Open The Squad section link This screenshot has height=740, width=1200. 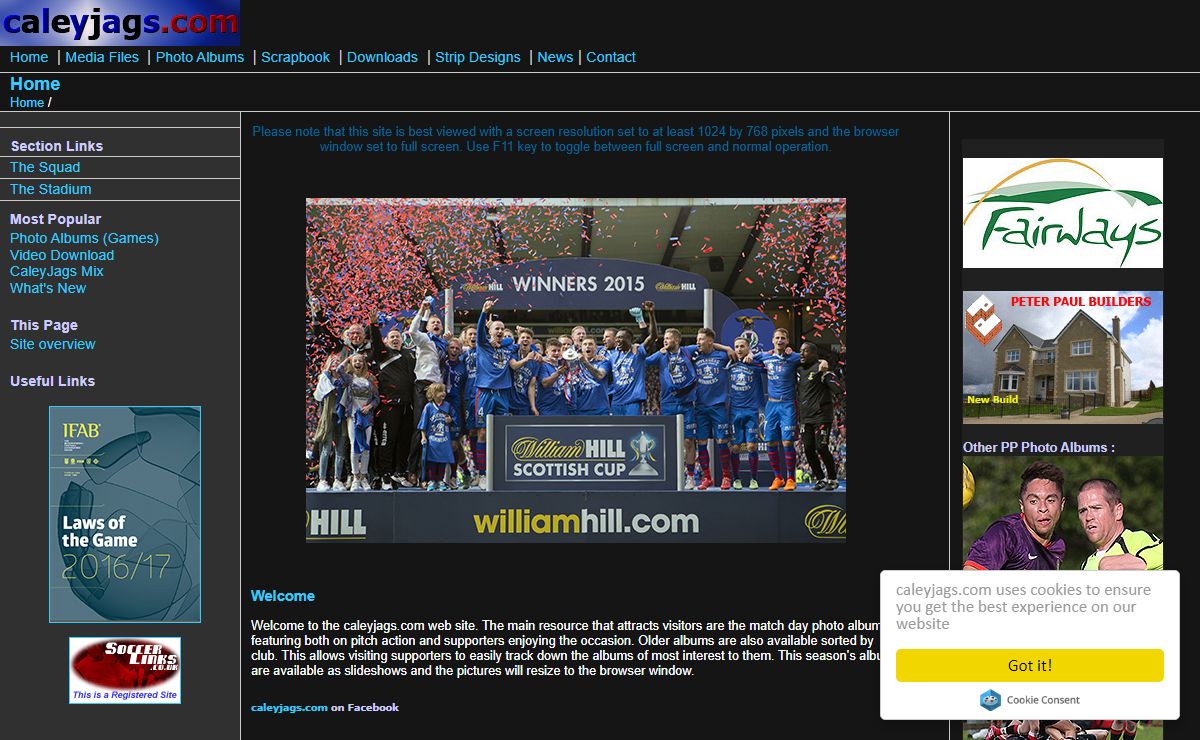pos(45,167)
